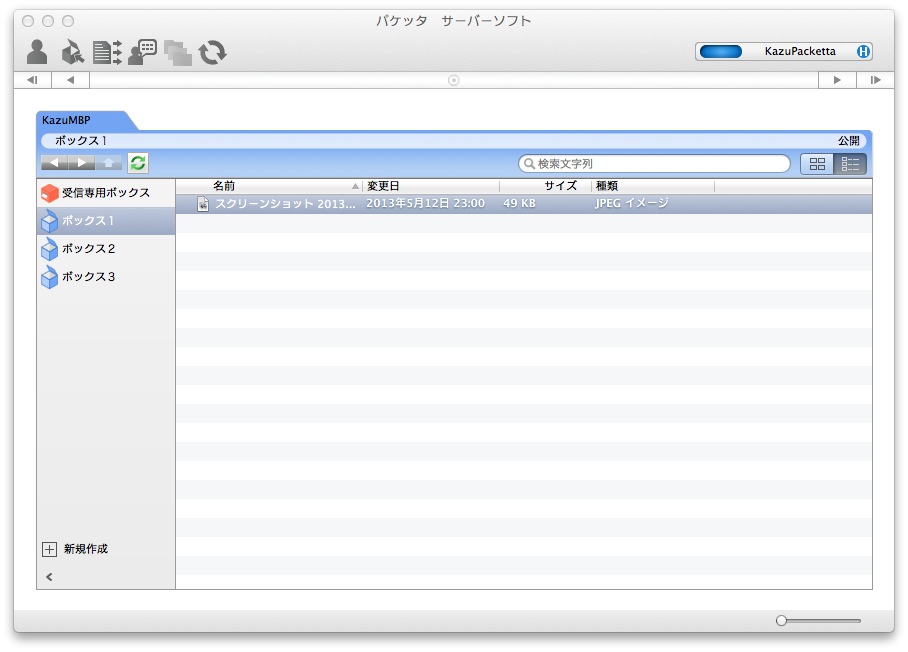Open the user chat message icon
908x652 pixels.
142,51
